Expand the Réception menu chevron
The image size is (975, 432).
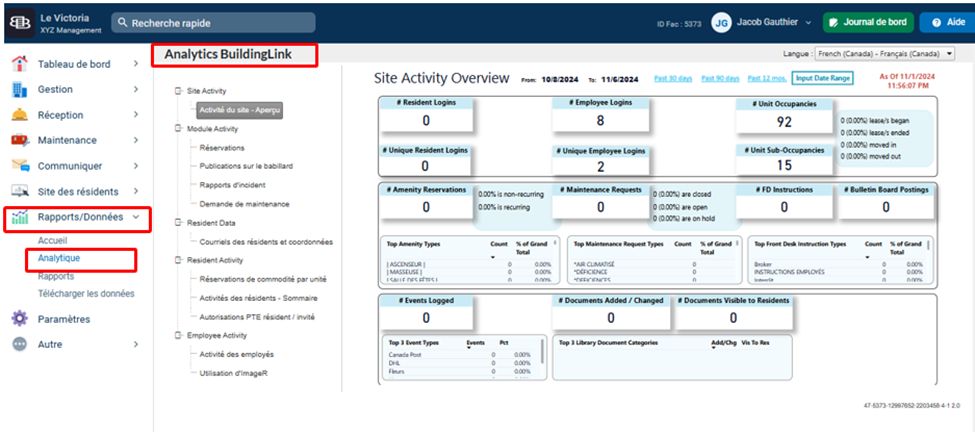[x=135, y=115]
